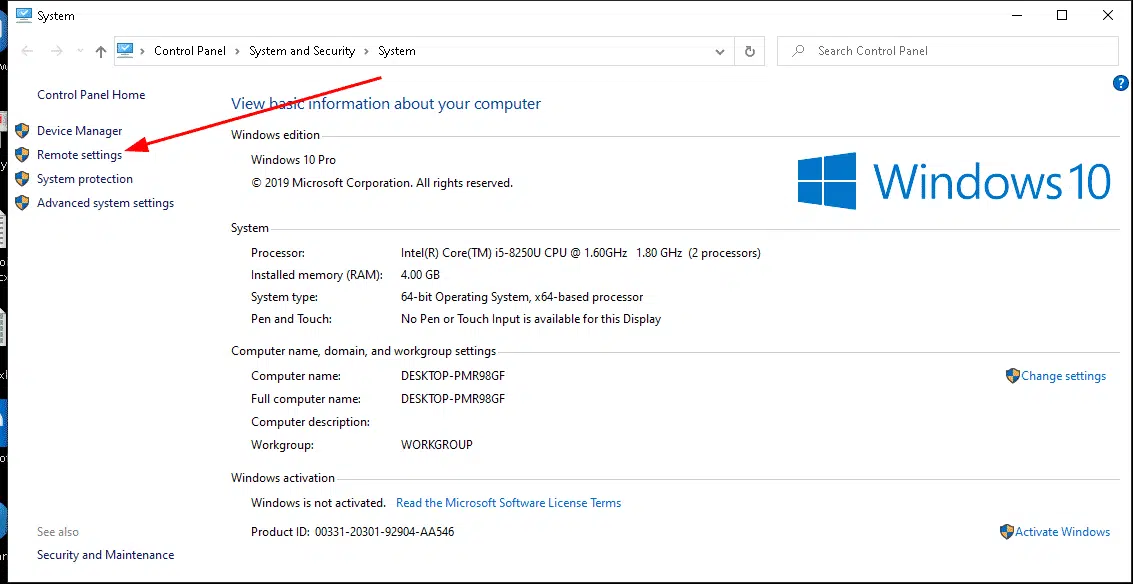Viewport: 1133px width, 584px height.
Task: Click the Windows 10 logo
Action: point(954,181)
